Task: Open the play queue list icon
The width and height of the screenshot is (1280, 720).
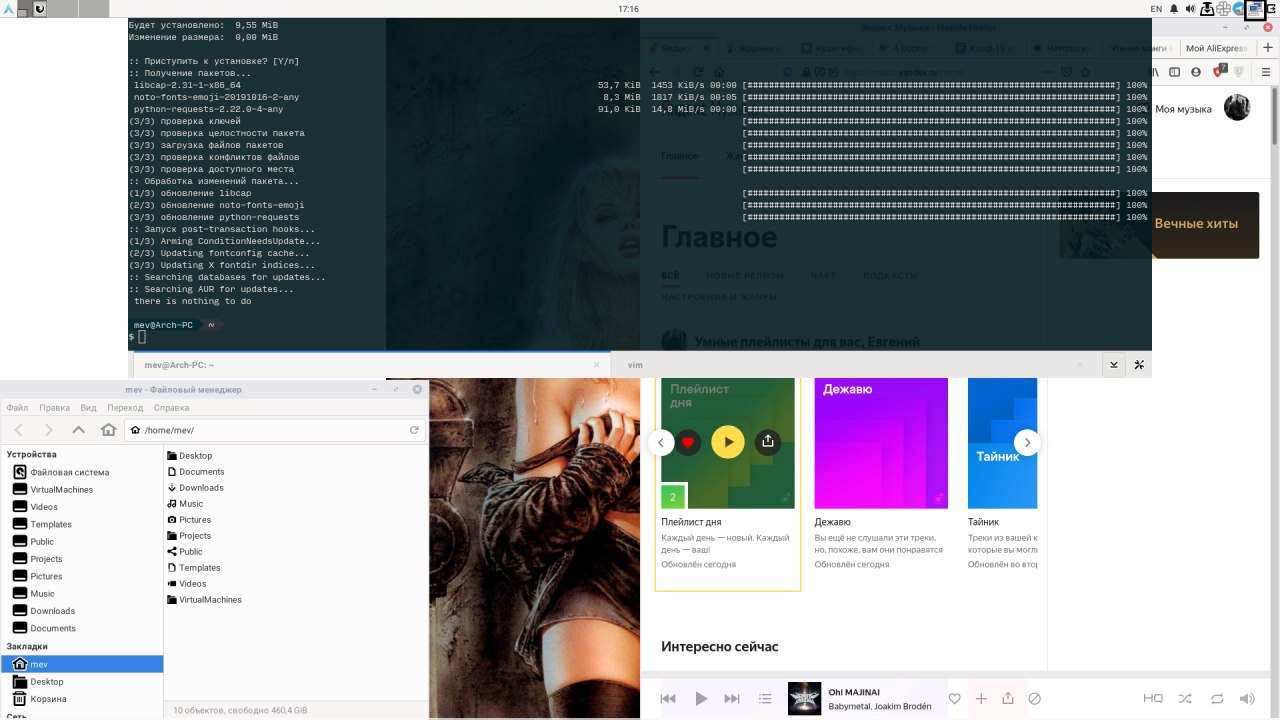Action: click(765, 699)
